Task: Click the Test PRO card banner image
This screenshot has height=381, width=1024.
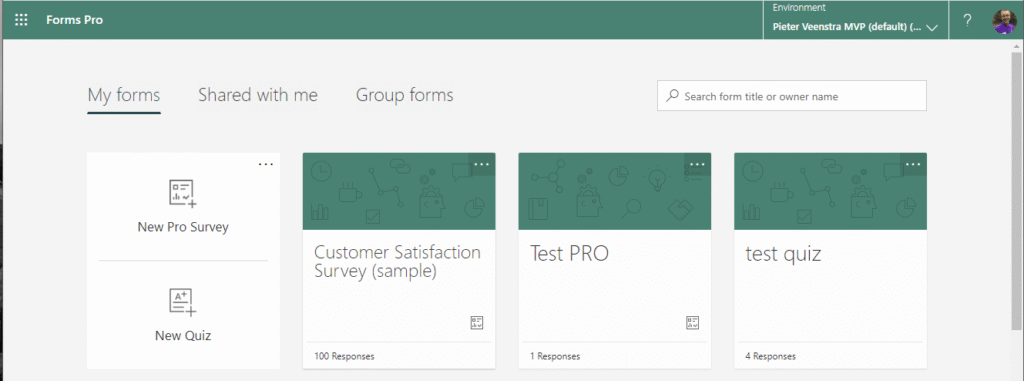Action: click(615, 191)
